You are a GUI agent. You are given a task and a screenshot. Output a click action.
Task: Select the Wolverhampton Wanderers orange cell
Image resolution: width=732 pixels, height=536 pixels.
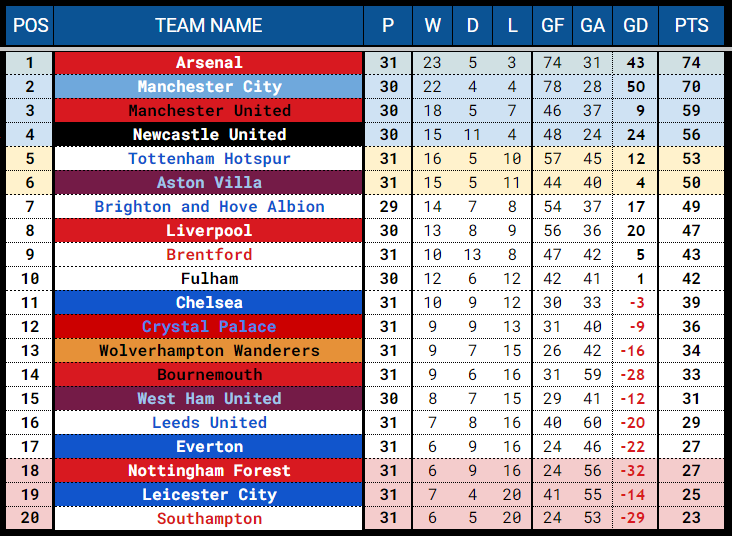pos(209,351)
